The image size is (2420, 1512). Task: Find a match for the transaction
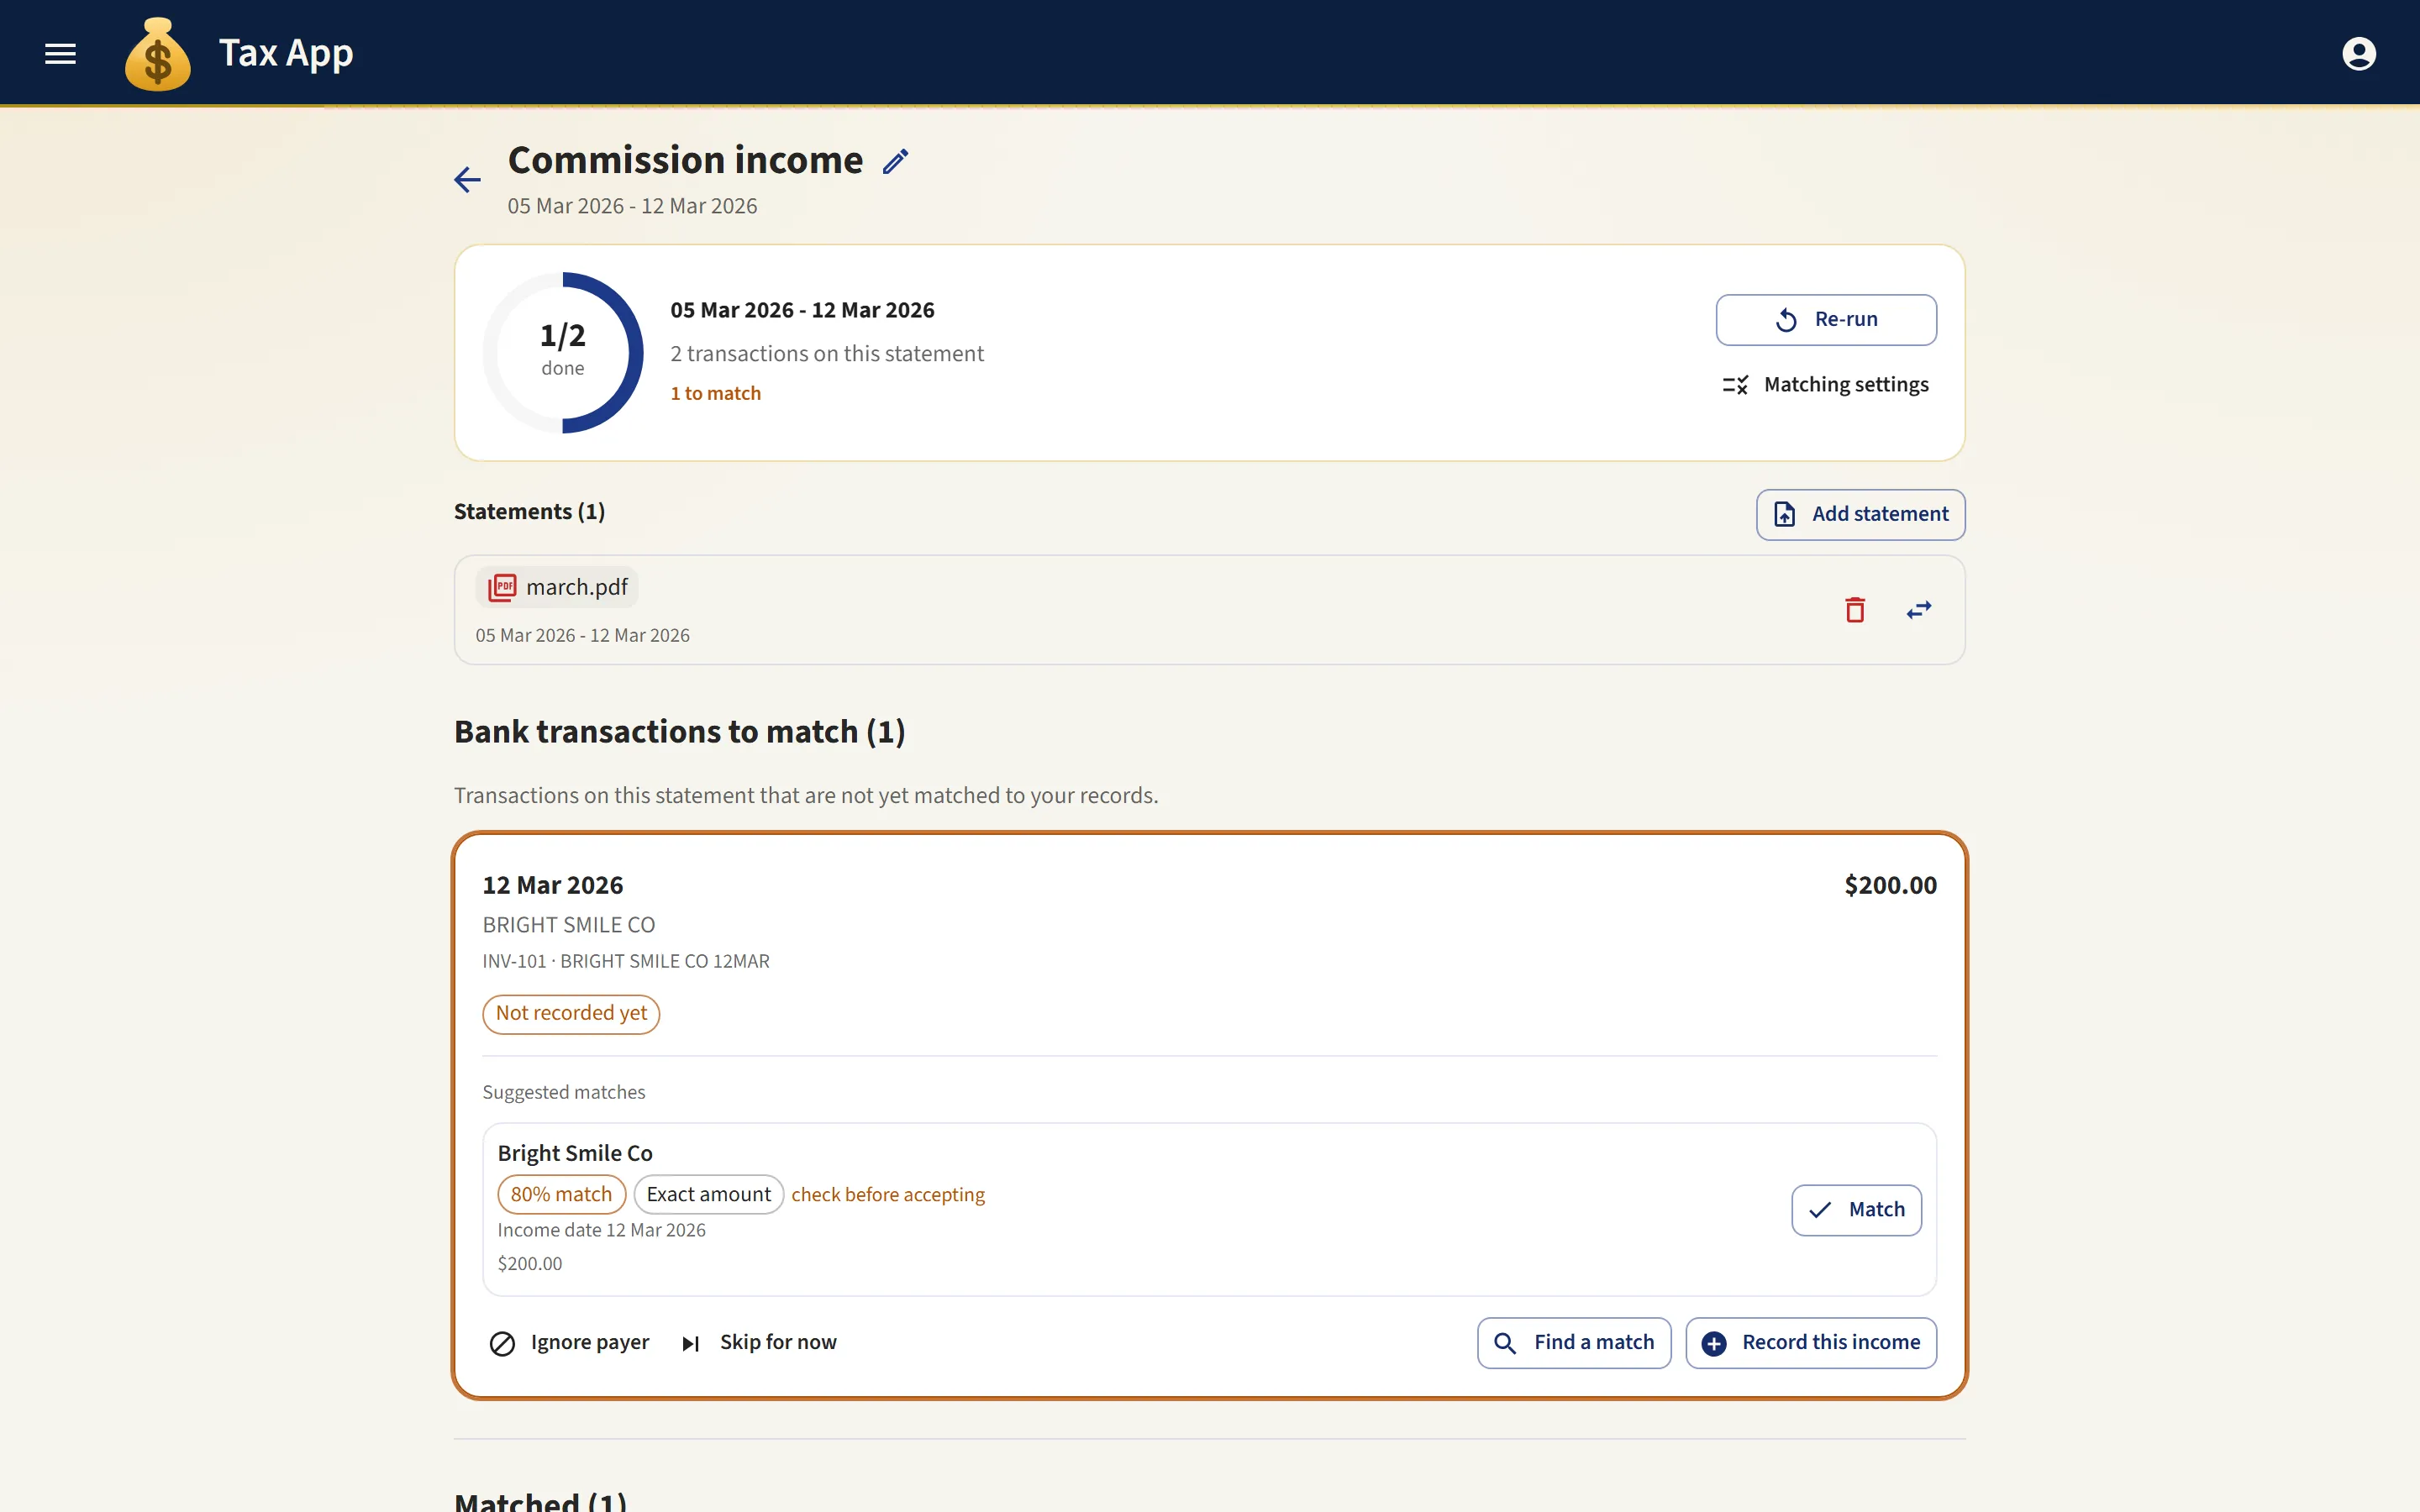[1574, 1343]
